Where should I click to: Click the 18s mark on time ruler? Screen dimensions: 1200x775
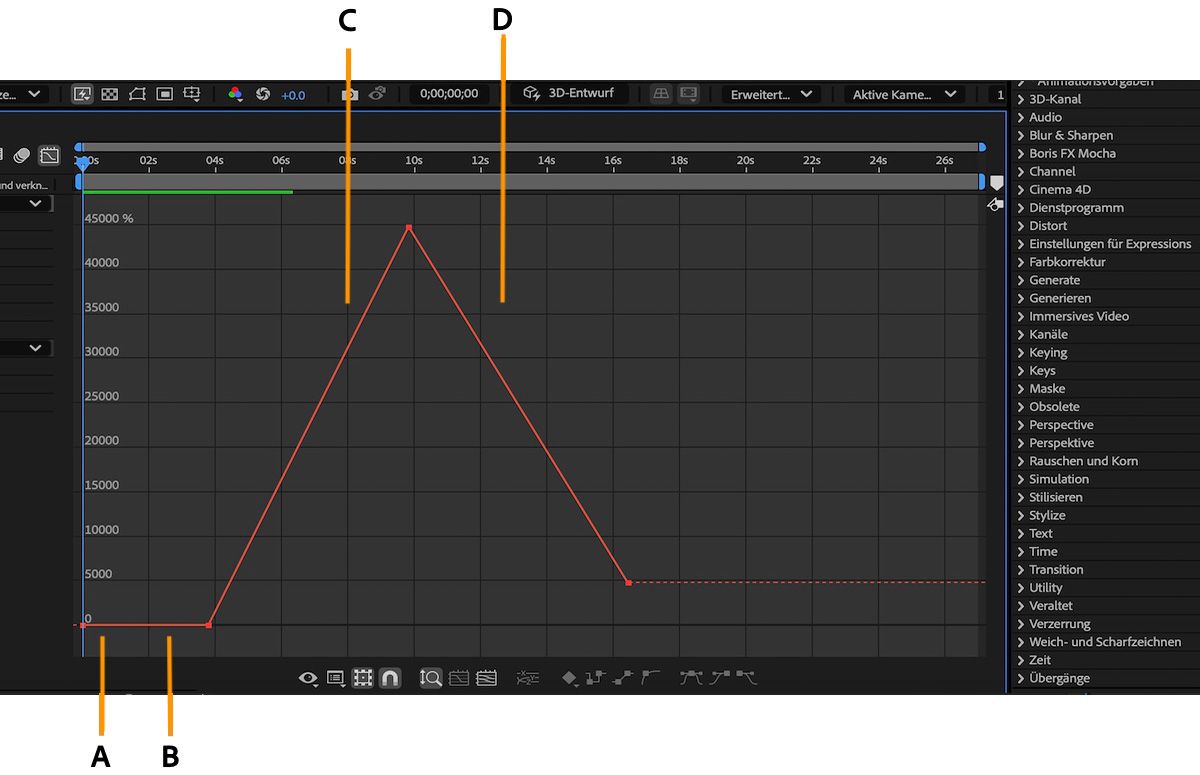click(x=679, y=160)
